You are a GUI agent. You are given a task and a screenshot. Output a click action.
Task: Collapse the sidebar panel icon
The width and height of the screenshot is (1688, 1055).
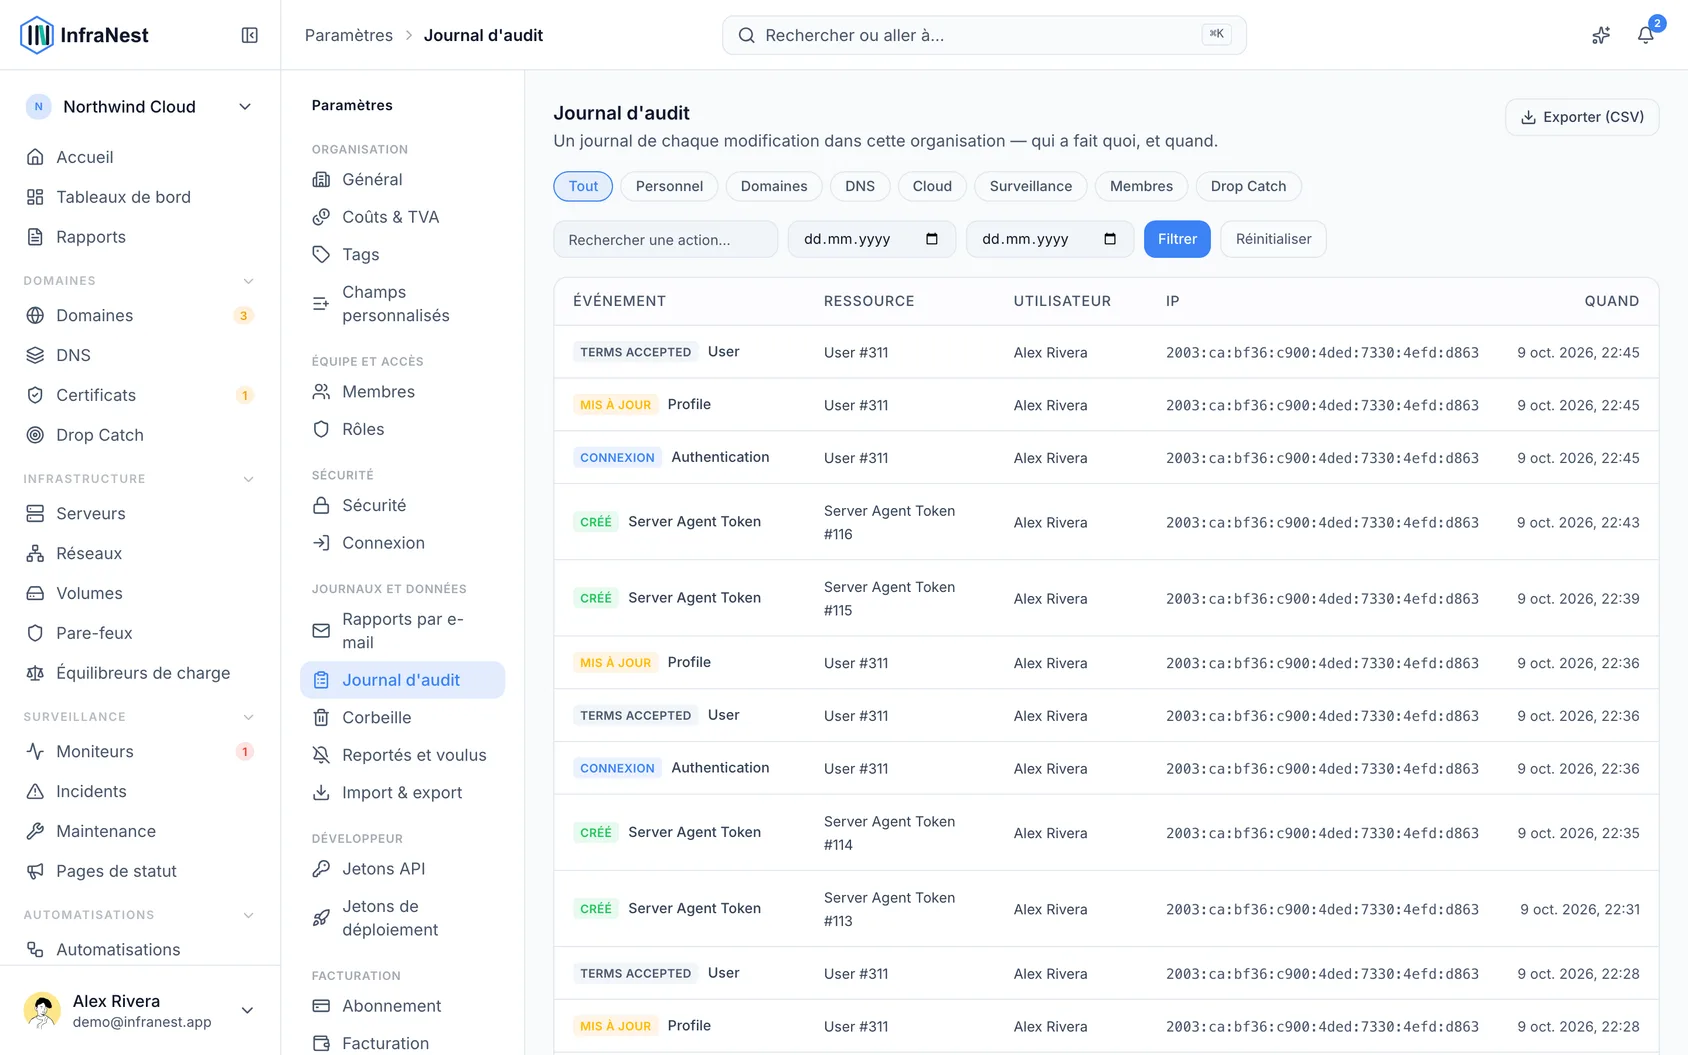pos(250,35)
